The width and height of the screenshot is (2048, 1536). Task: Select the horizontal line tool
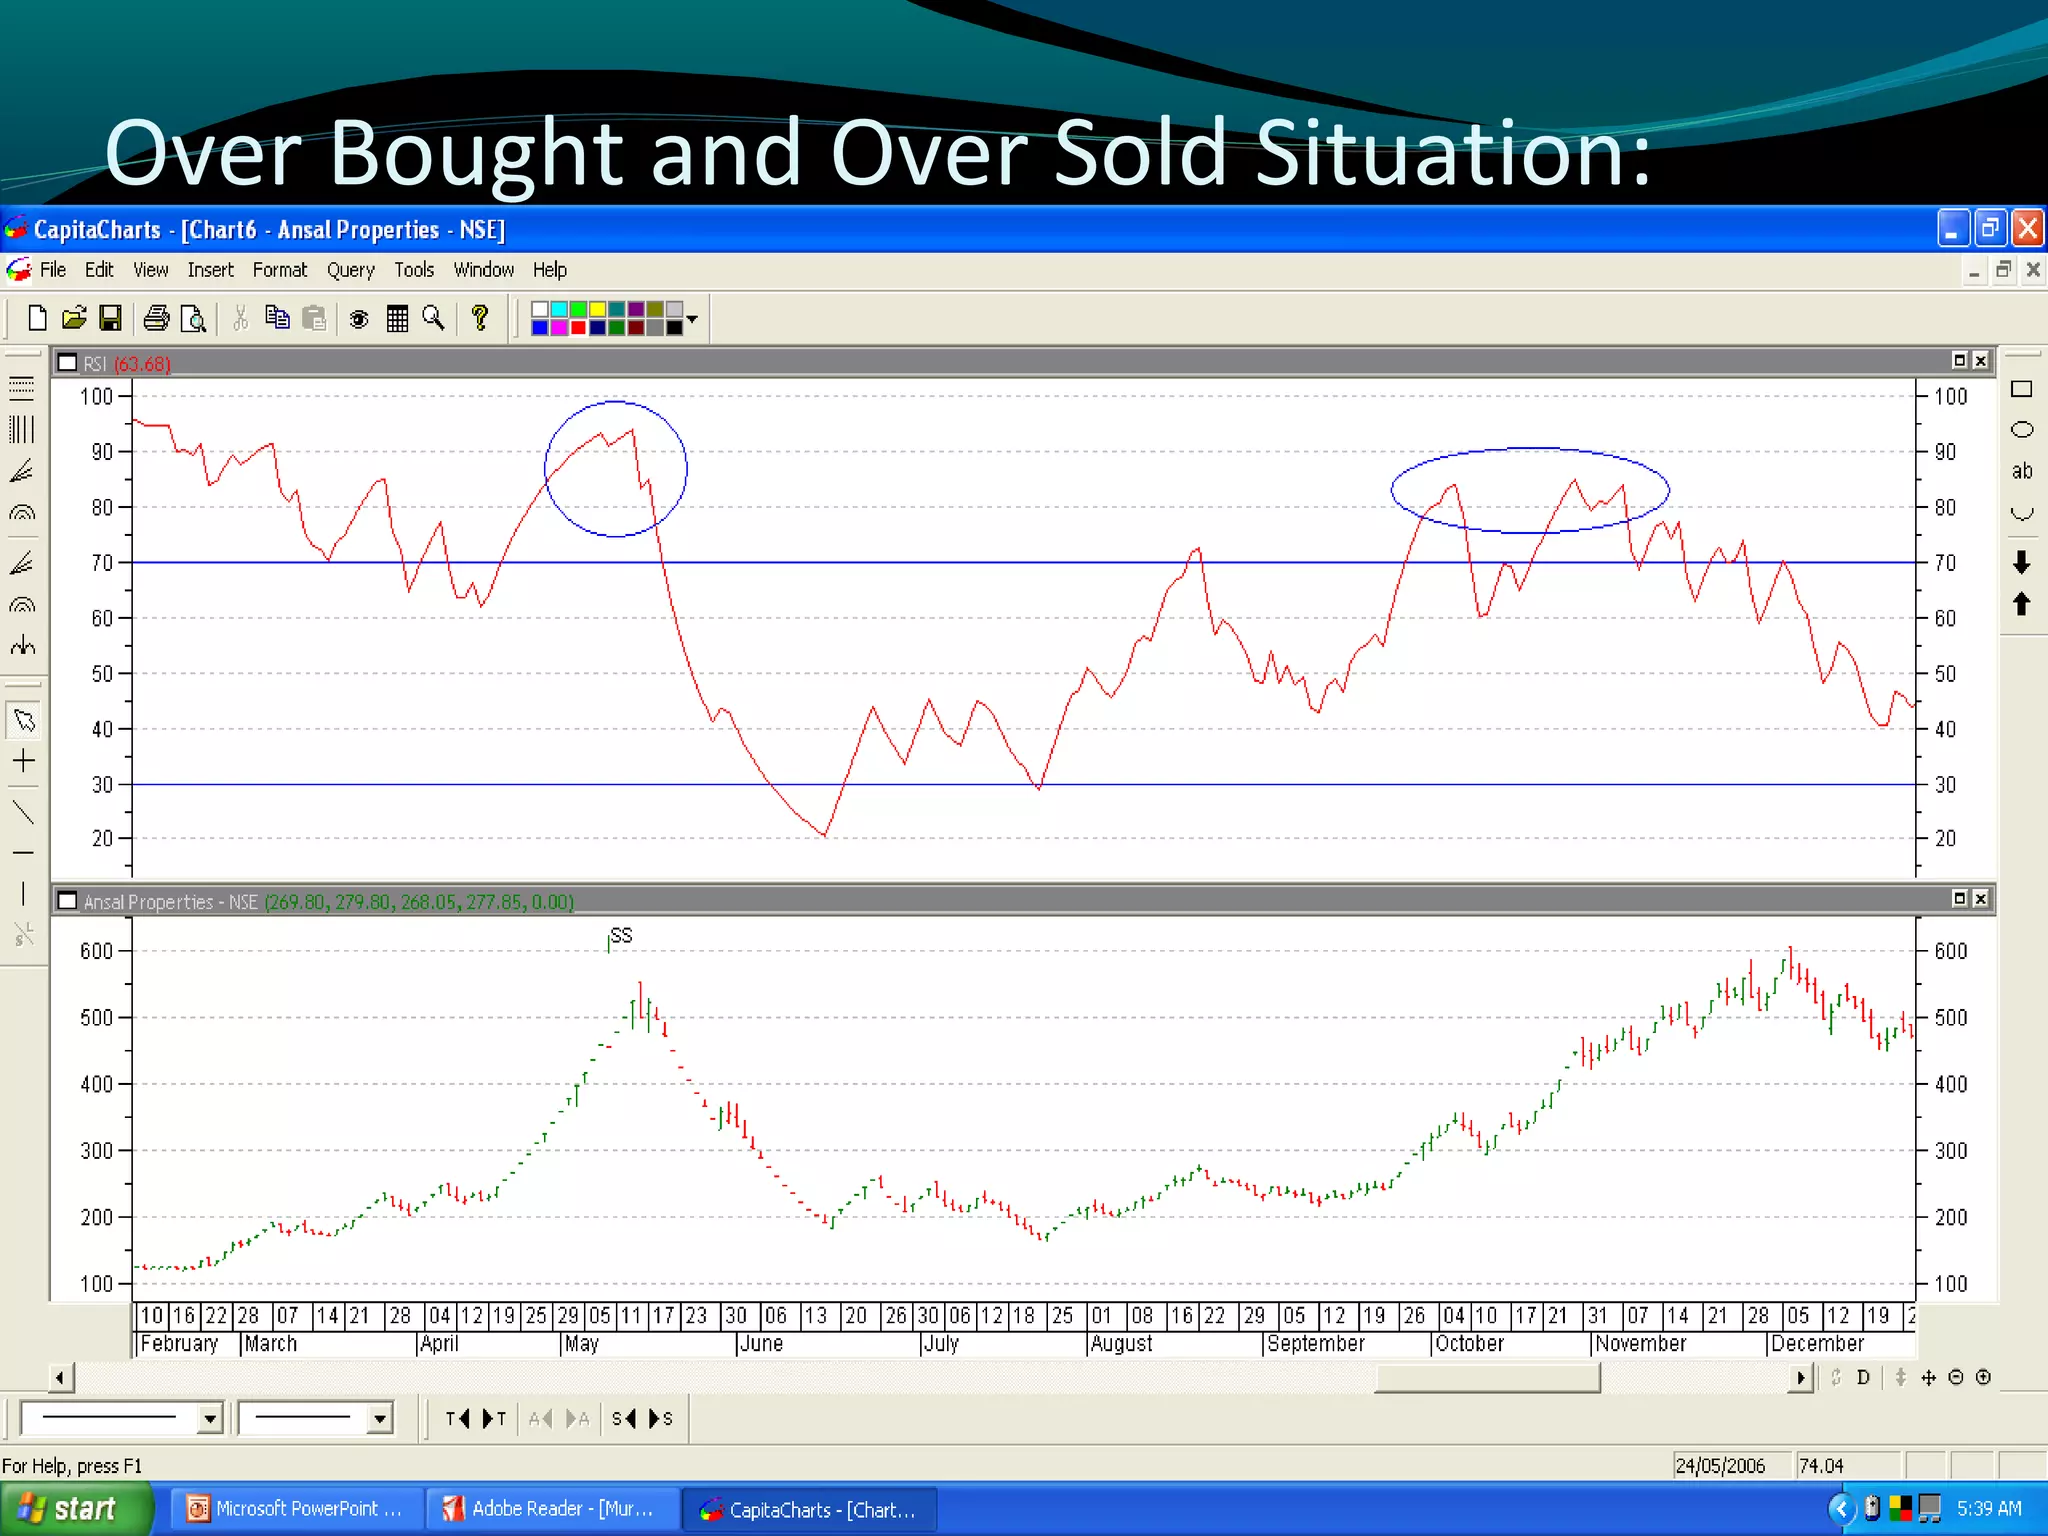tap(23, 853)
